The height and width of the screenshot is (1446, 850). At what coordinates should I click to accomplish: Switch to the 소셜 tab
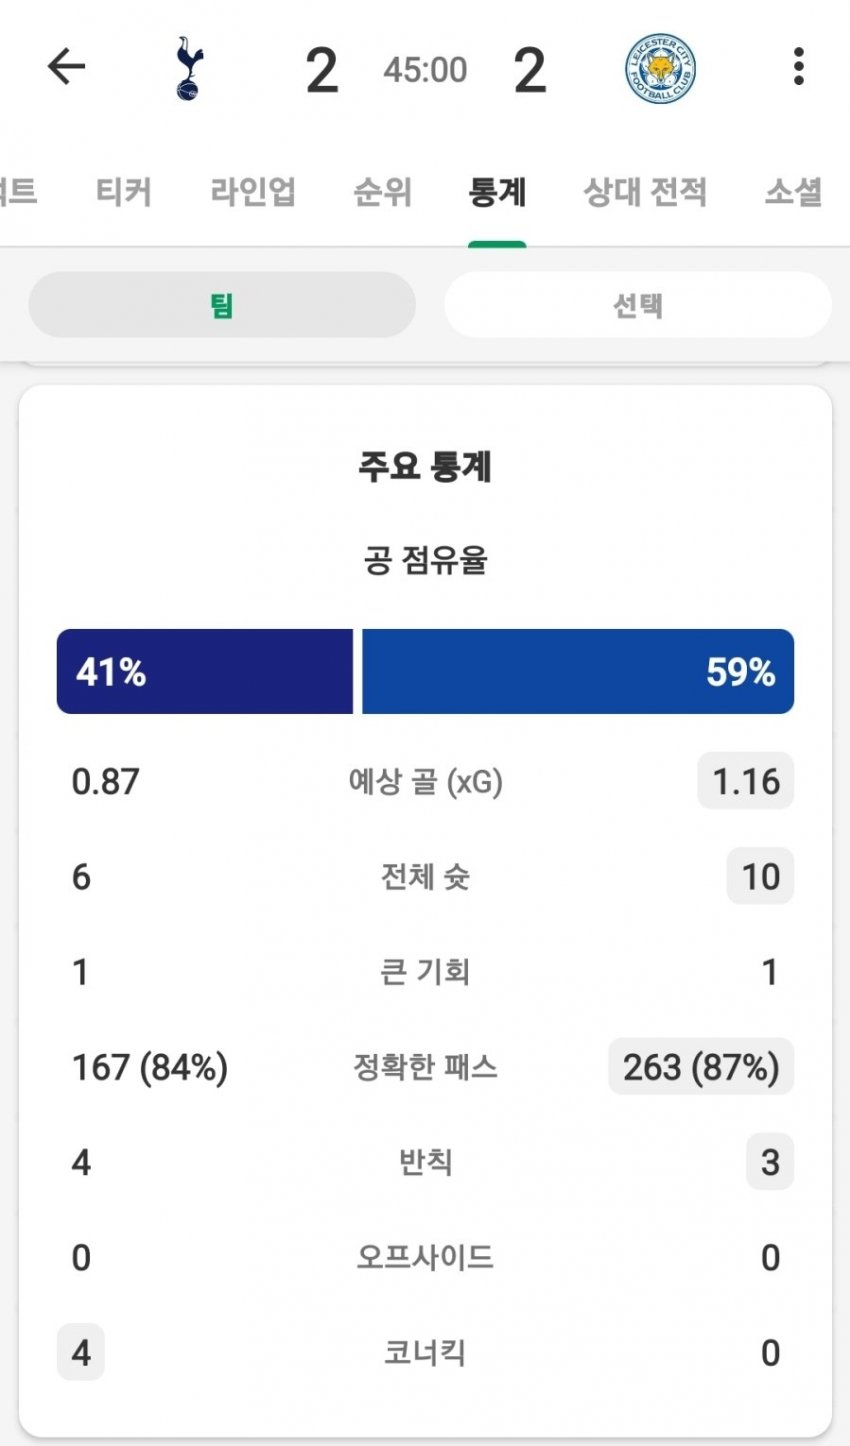pos(793,191)
